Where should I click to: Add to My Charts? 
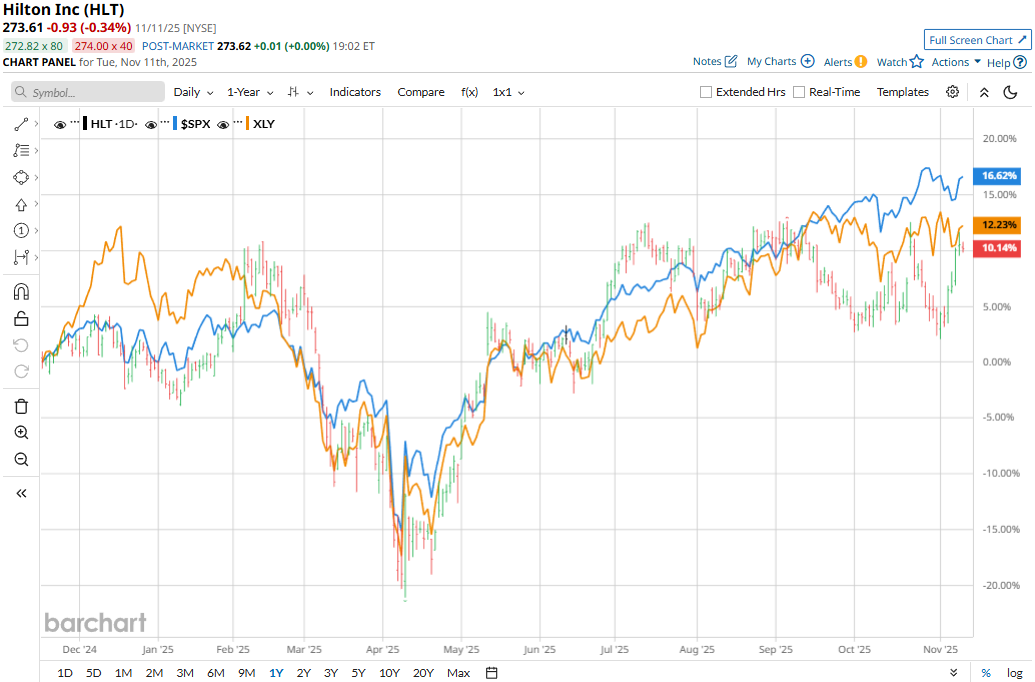click(x=780, y=61)
